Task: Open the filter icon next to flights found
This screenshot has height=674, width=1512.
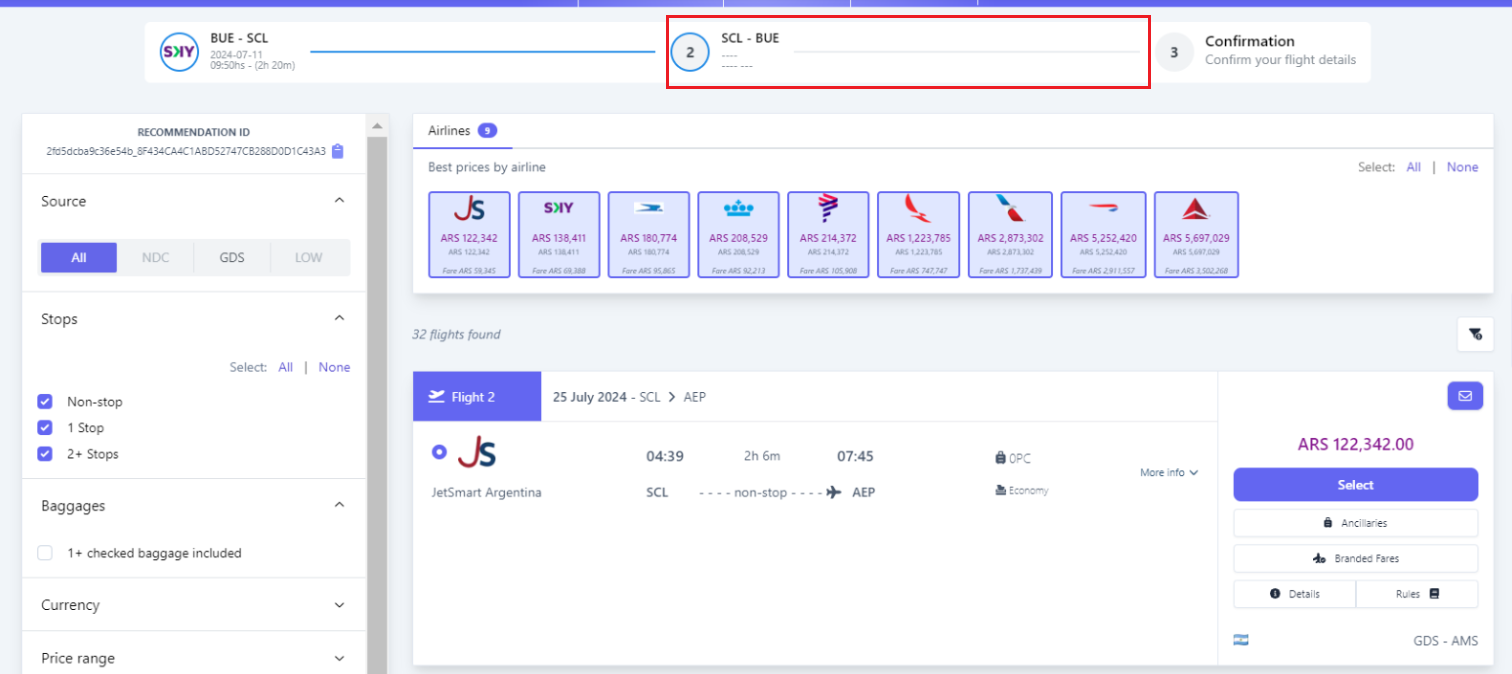Action: [x=1475, y=335]
